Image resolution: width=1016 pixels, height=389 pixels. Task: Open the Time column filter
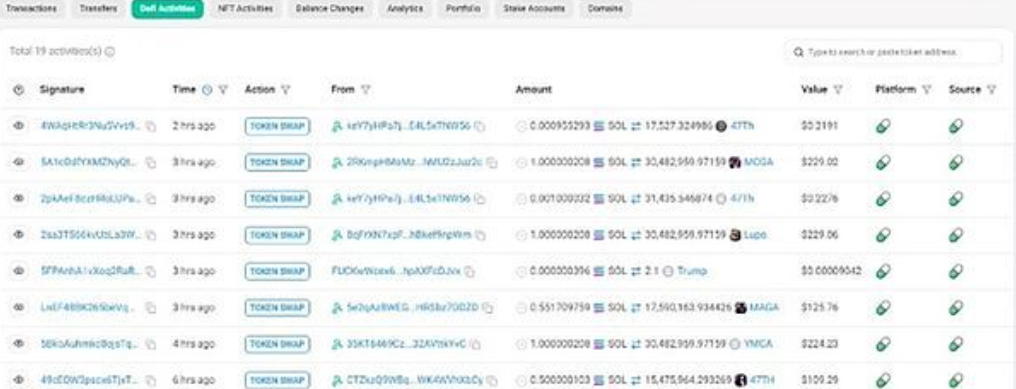click(x=223, y=90)
